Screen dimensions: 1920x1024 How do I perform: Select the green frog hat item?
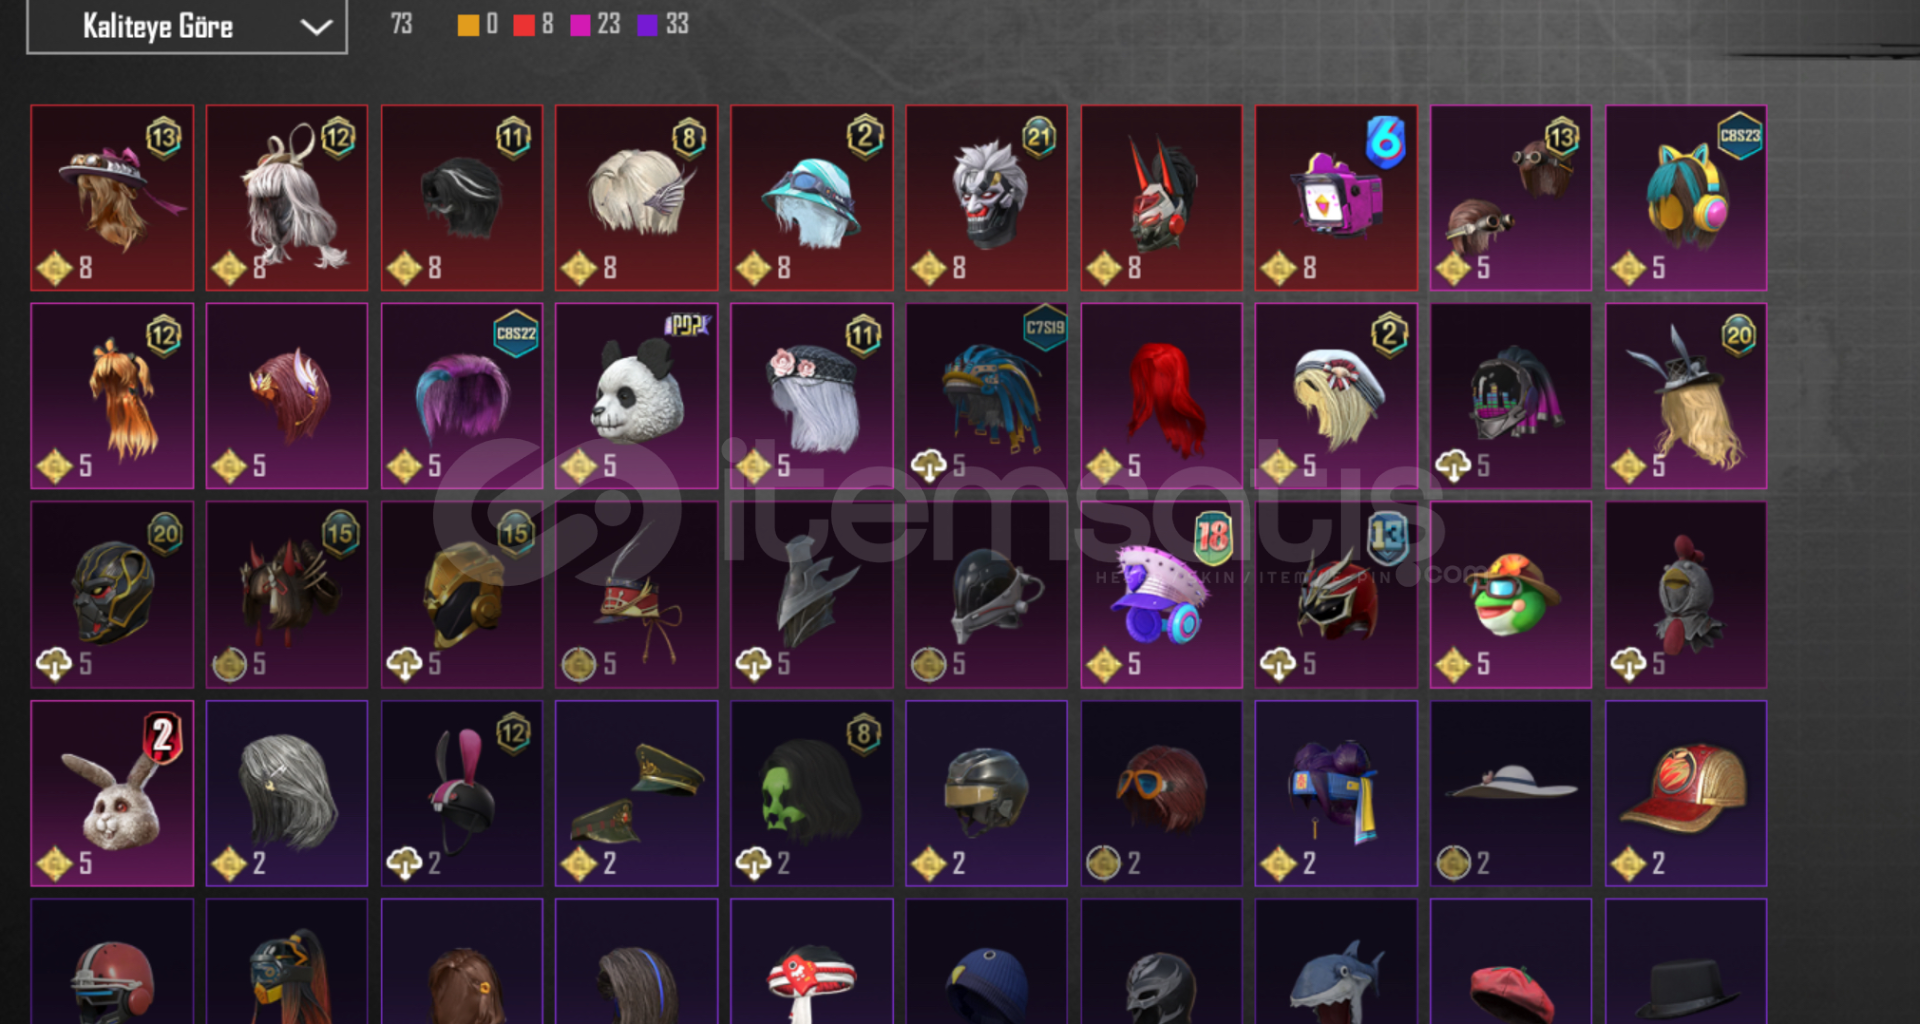[1510, 595]
